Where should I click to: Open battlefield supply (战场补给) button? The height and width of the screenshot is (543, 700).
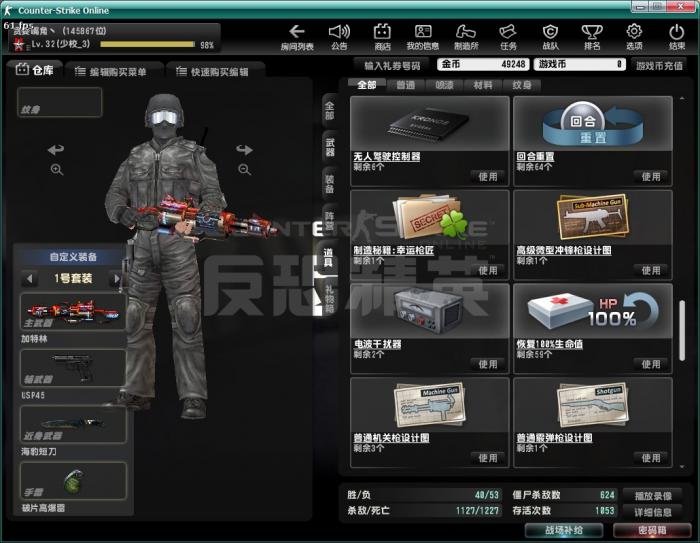(564, 530)
